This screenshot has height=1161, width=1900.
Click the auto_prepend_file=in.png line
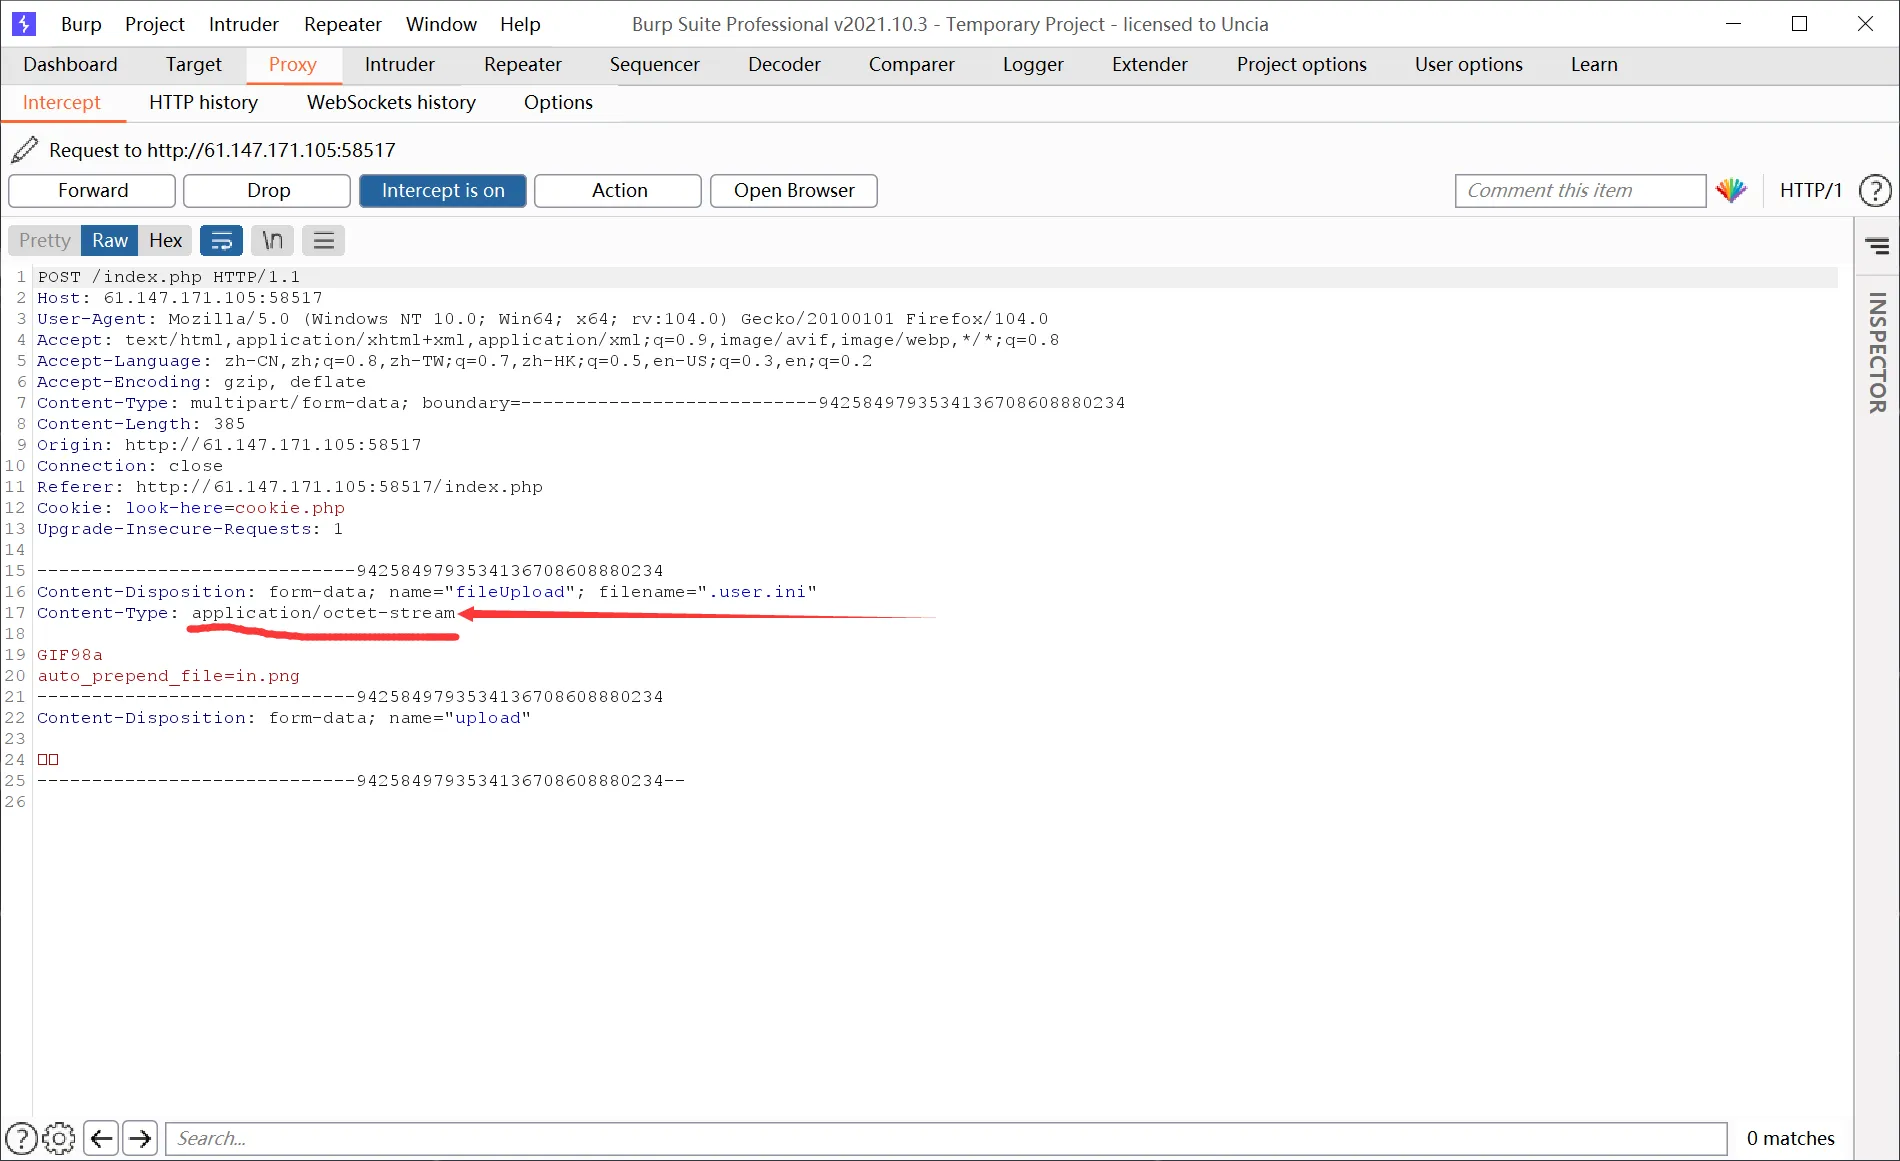[x=168, y=676]
